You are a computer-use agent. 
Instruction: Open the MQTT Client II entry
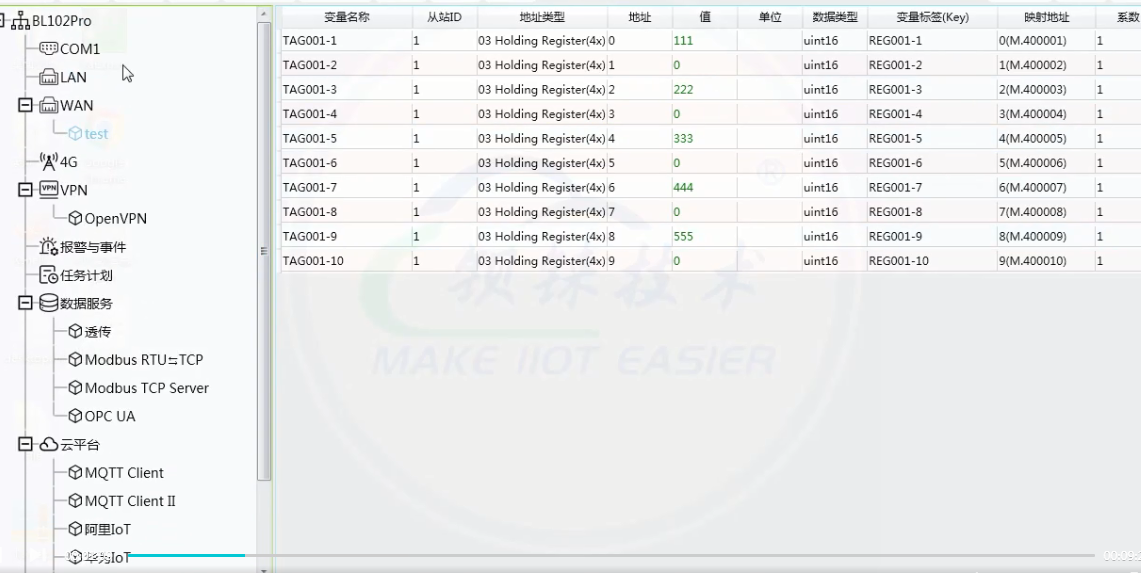[129, 501]
